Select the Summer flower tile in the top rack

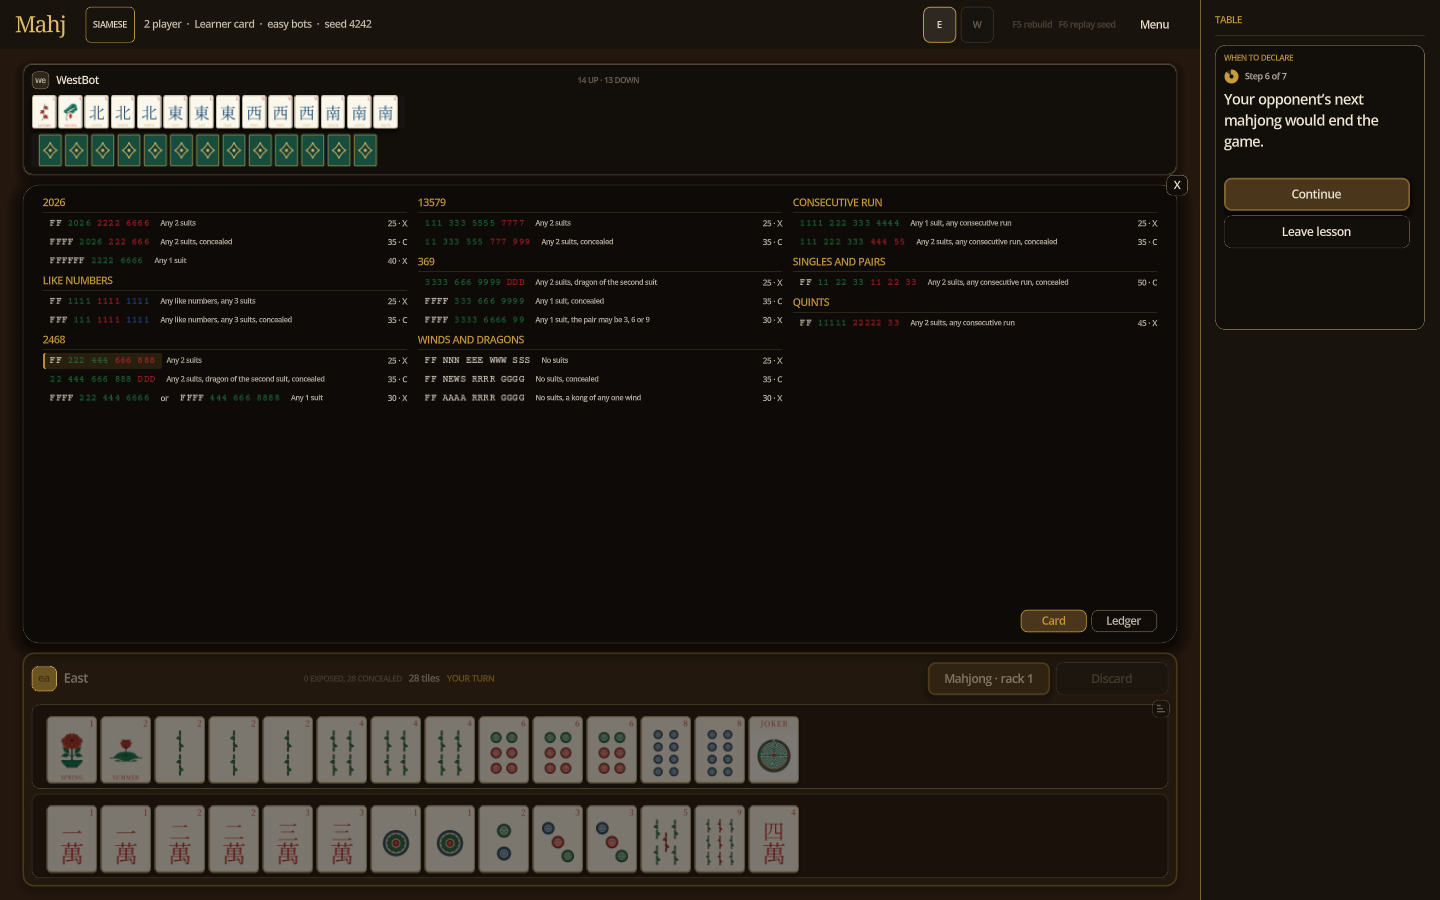tap(126, 749)
